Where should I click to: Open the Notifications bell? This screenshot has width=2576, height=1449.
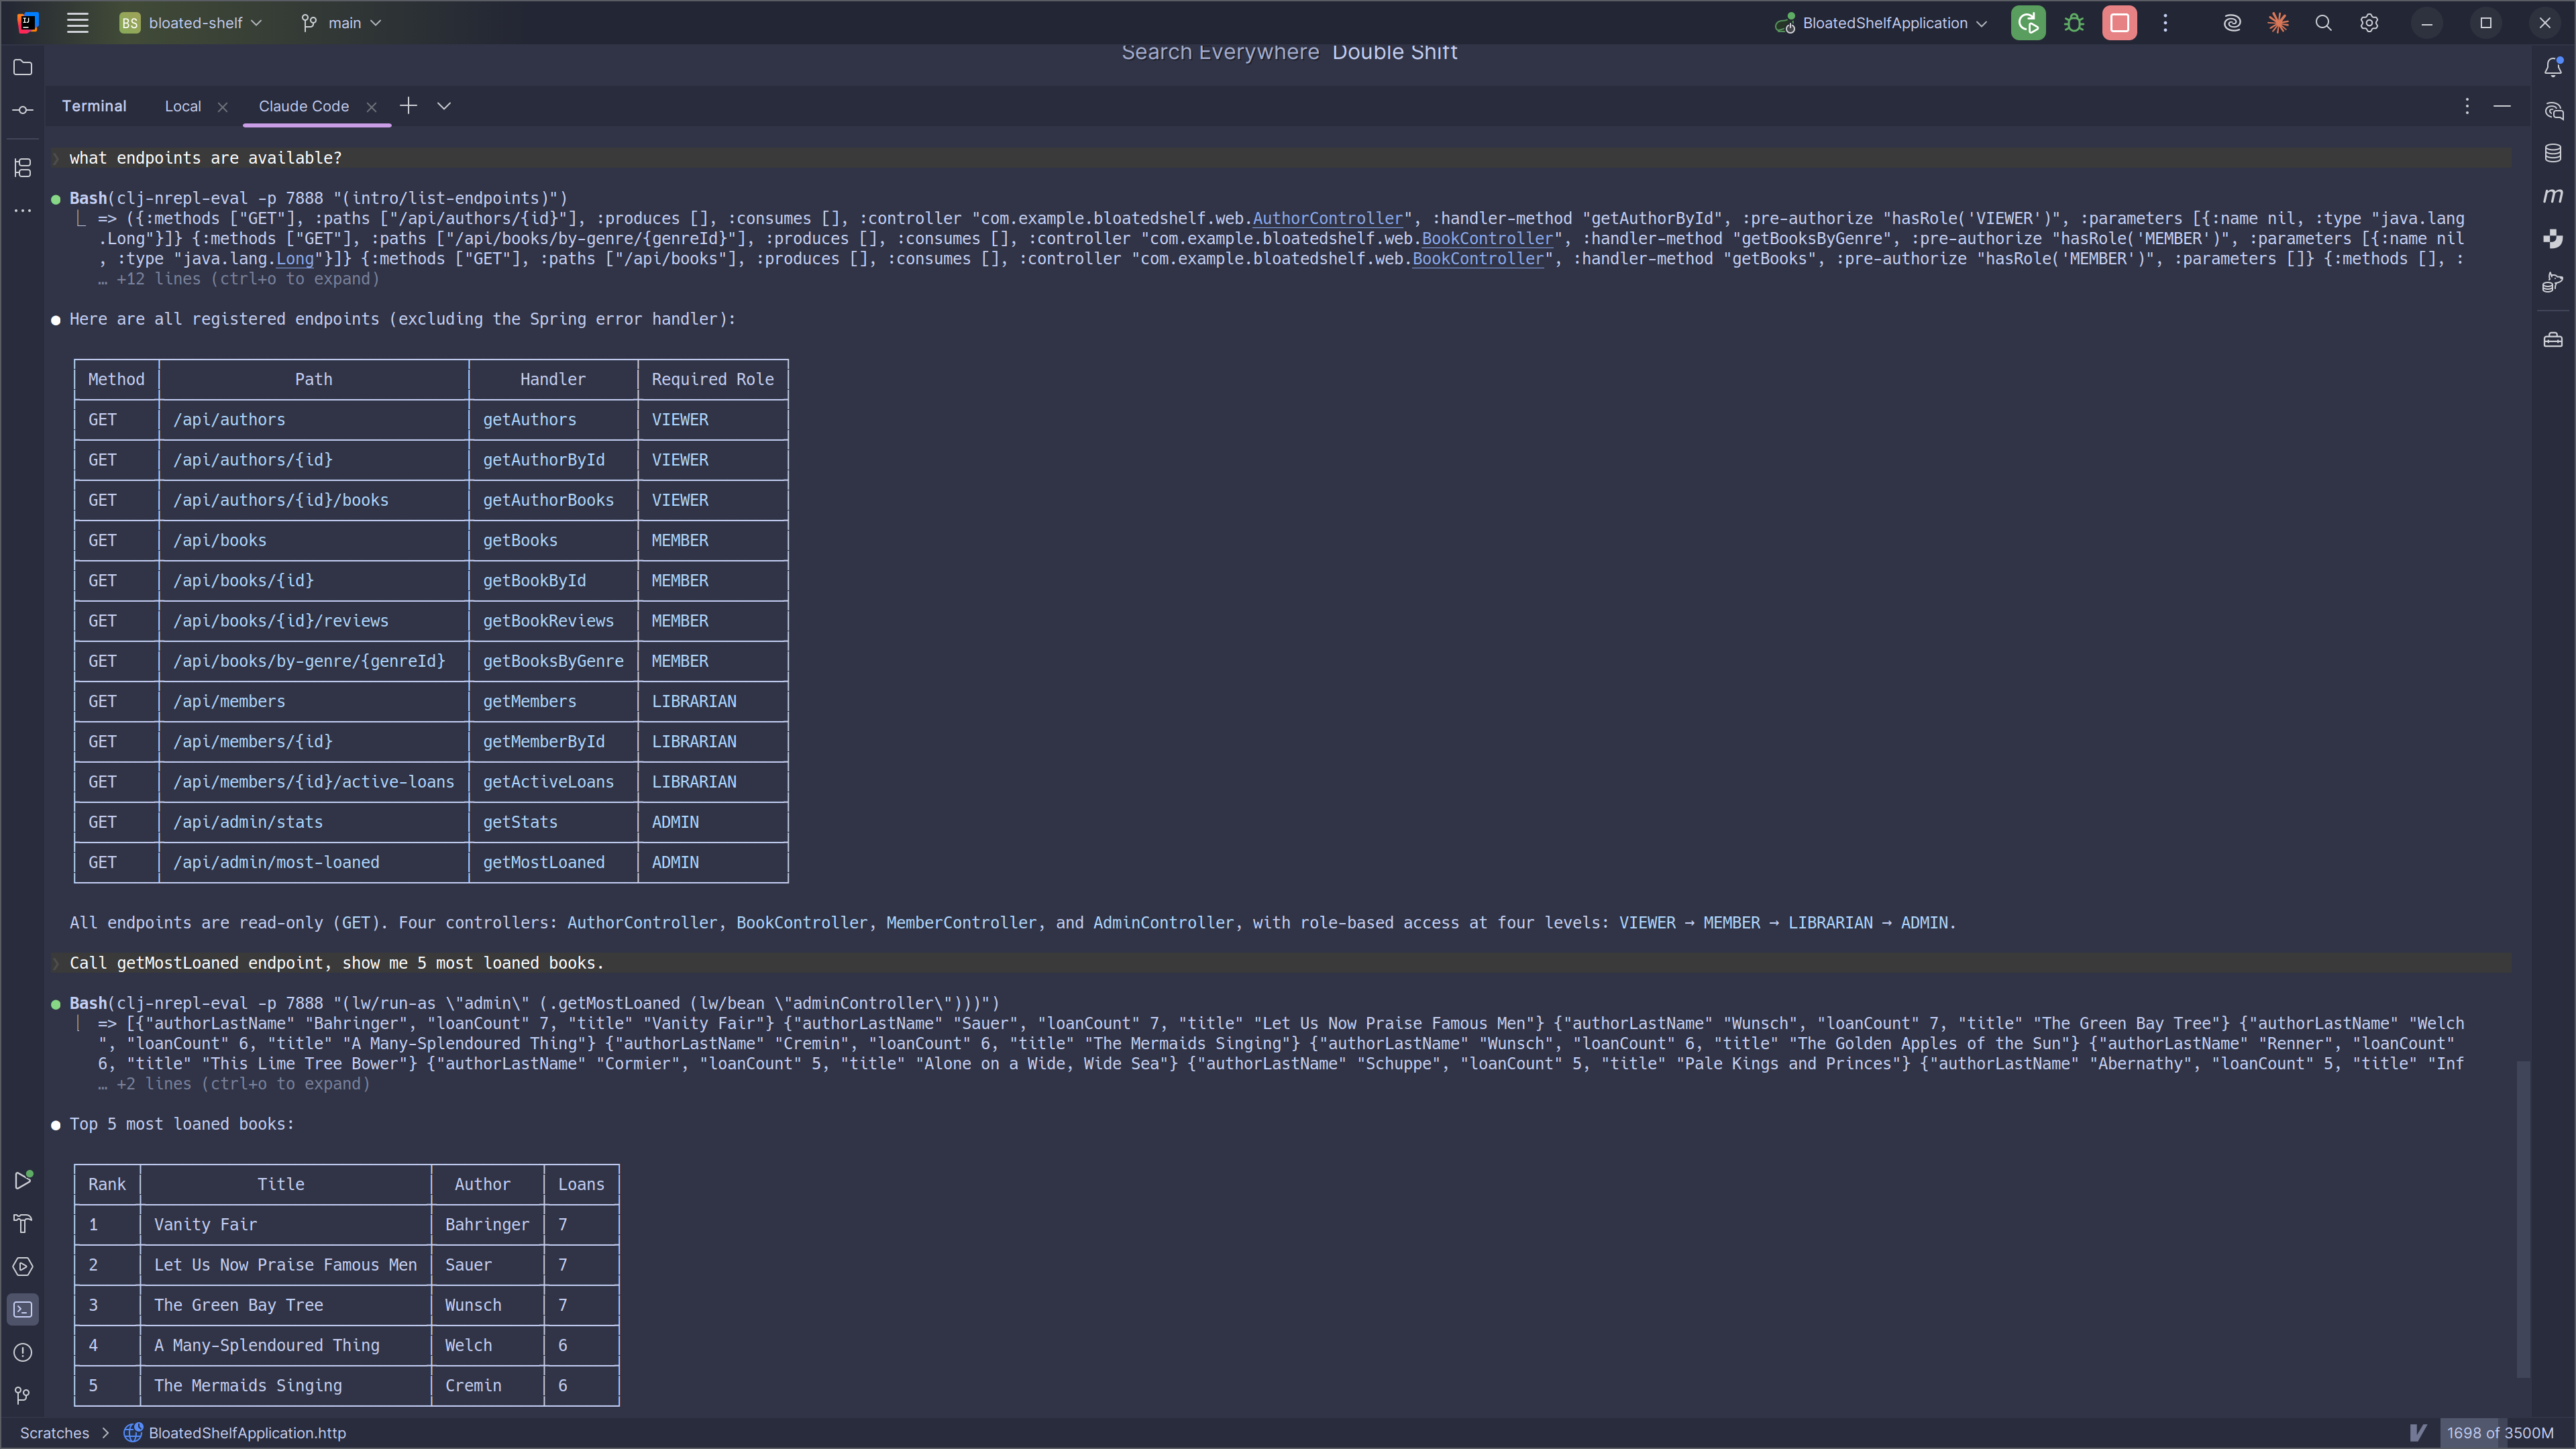point(2553,67)
